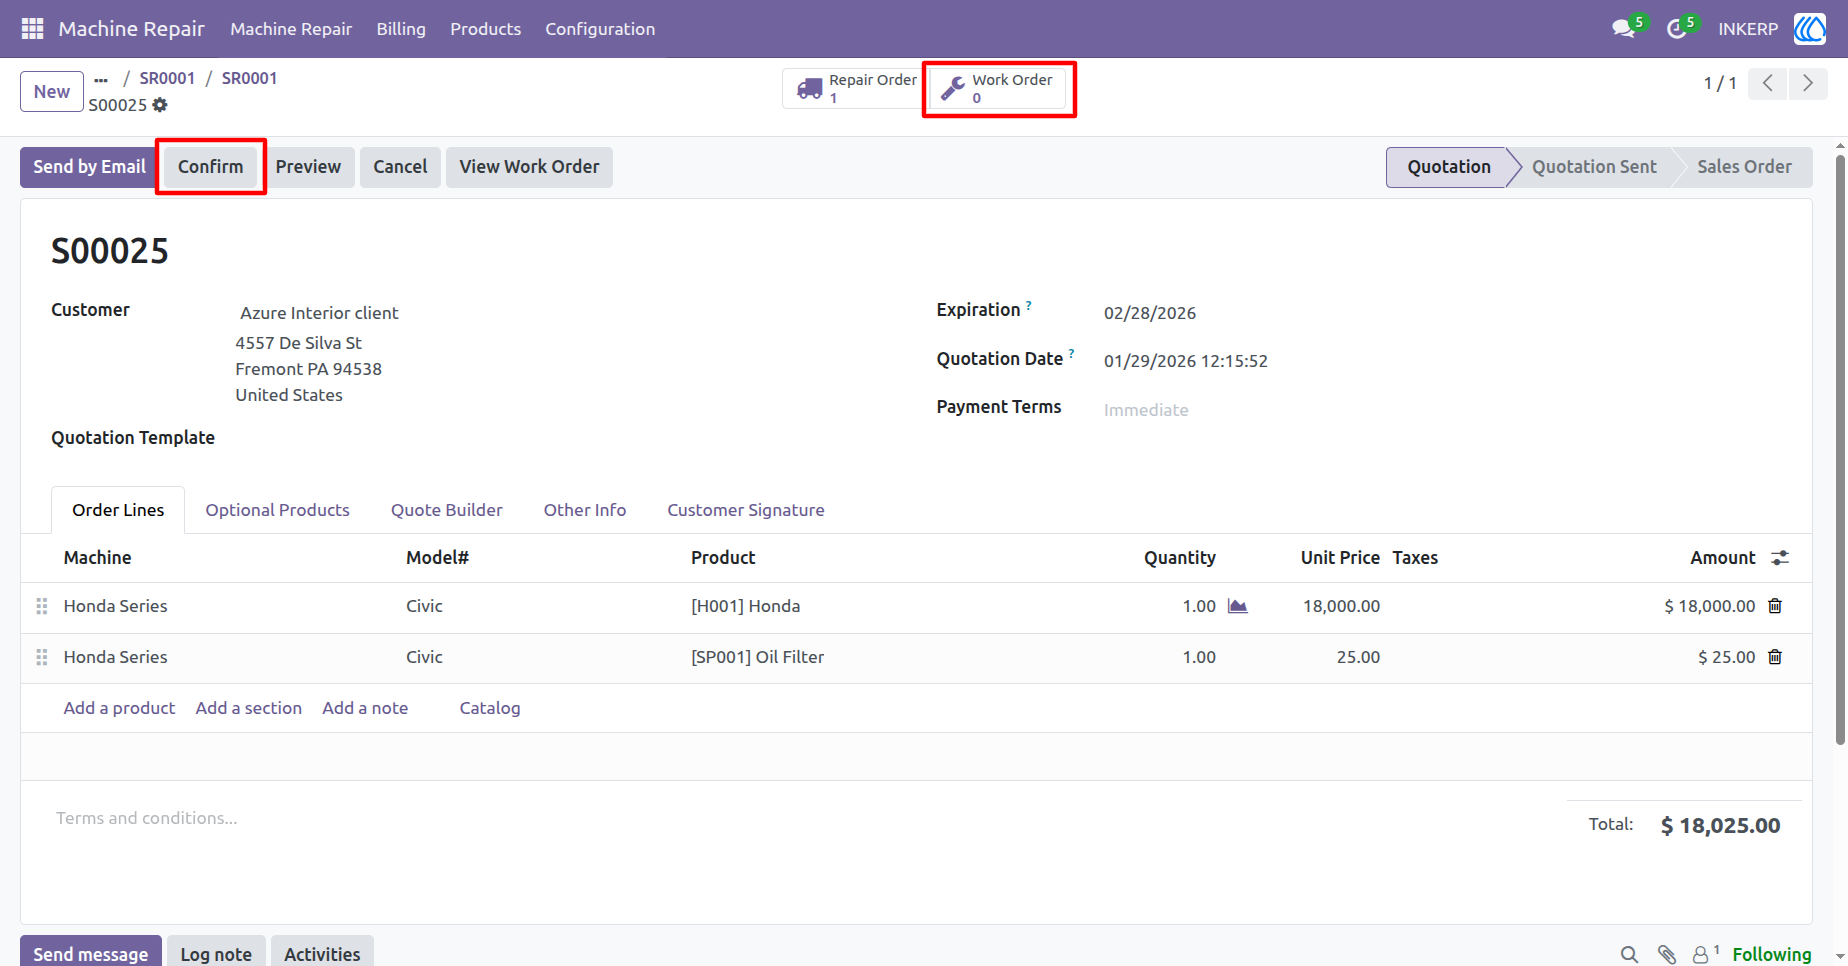Click Send by Email button
Image resolution: width=1848 pixels, height=966 pixels.
(89, 167)
